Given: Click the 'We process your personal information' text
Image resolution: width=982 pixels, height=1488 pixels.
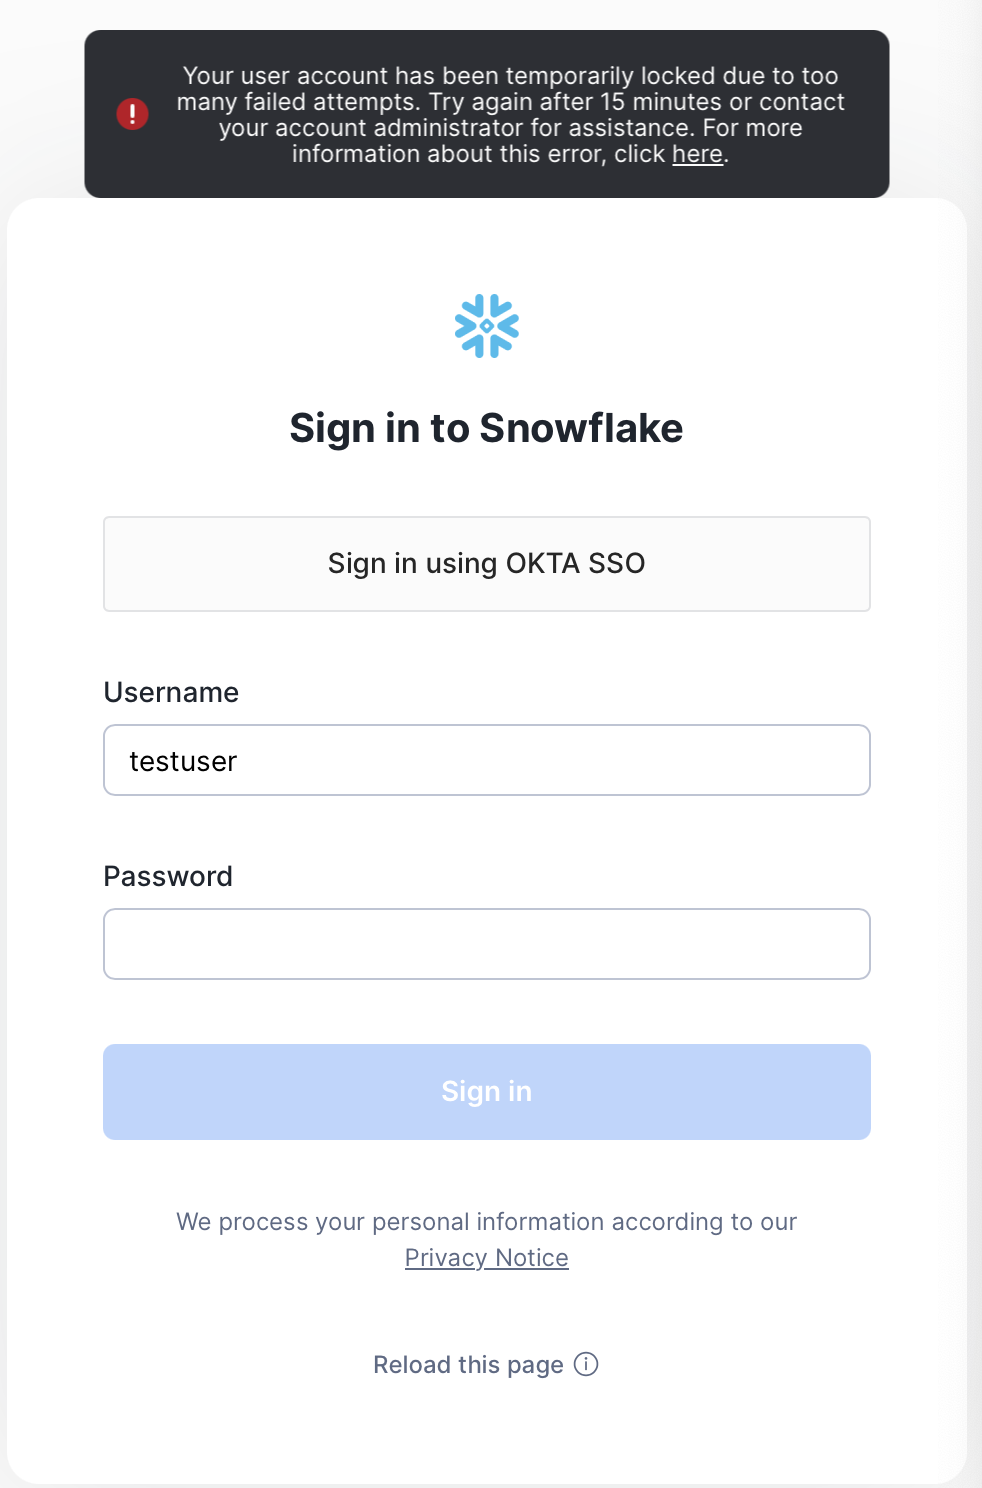Looking at the screenshot, I should point(487,1222).
